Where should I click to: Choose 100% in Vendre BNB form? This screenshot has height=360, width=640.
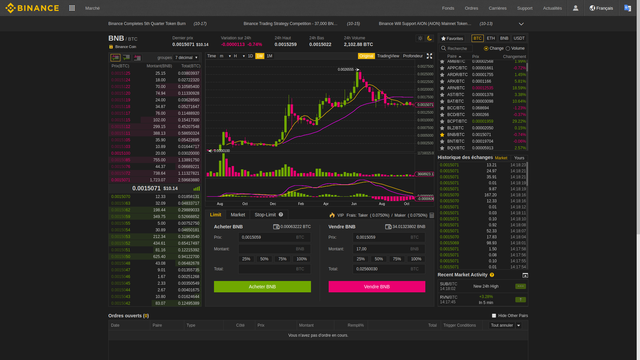coord(416,259)
